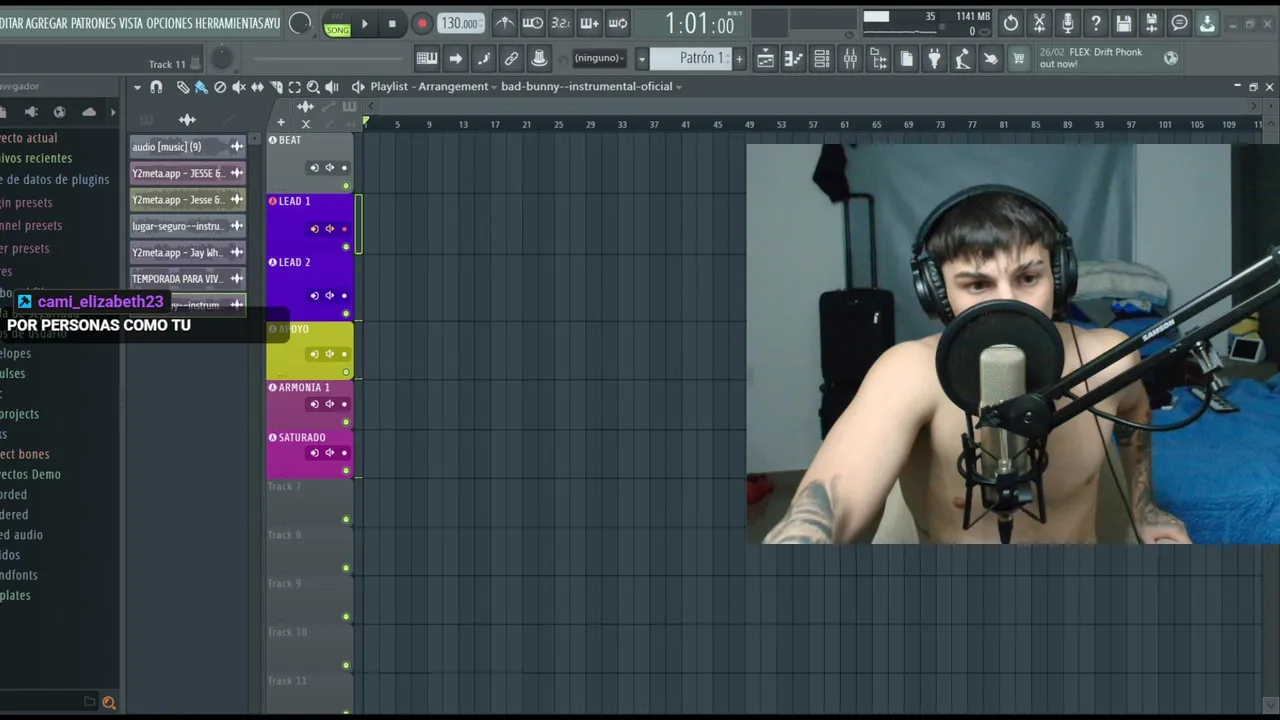Screen dimensions: 1280x720
Task: Save the project with floppy icon
Action: click(1123, 23)
